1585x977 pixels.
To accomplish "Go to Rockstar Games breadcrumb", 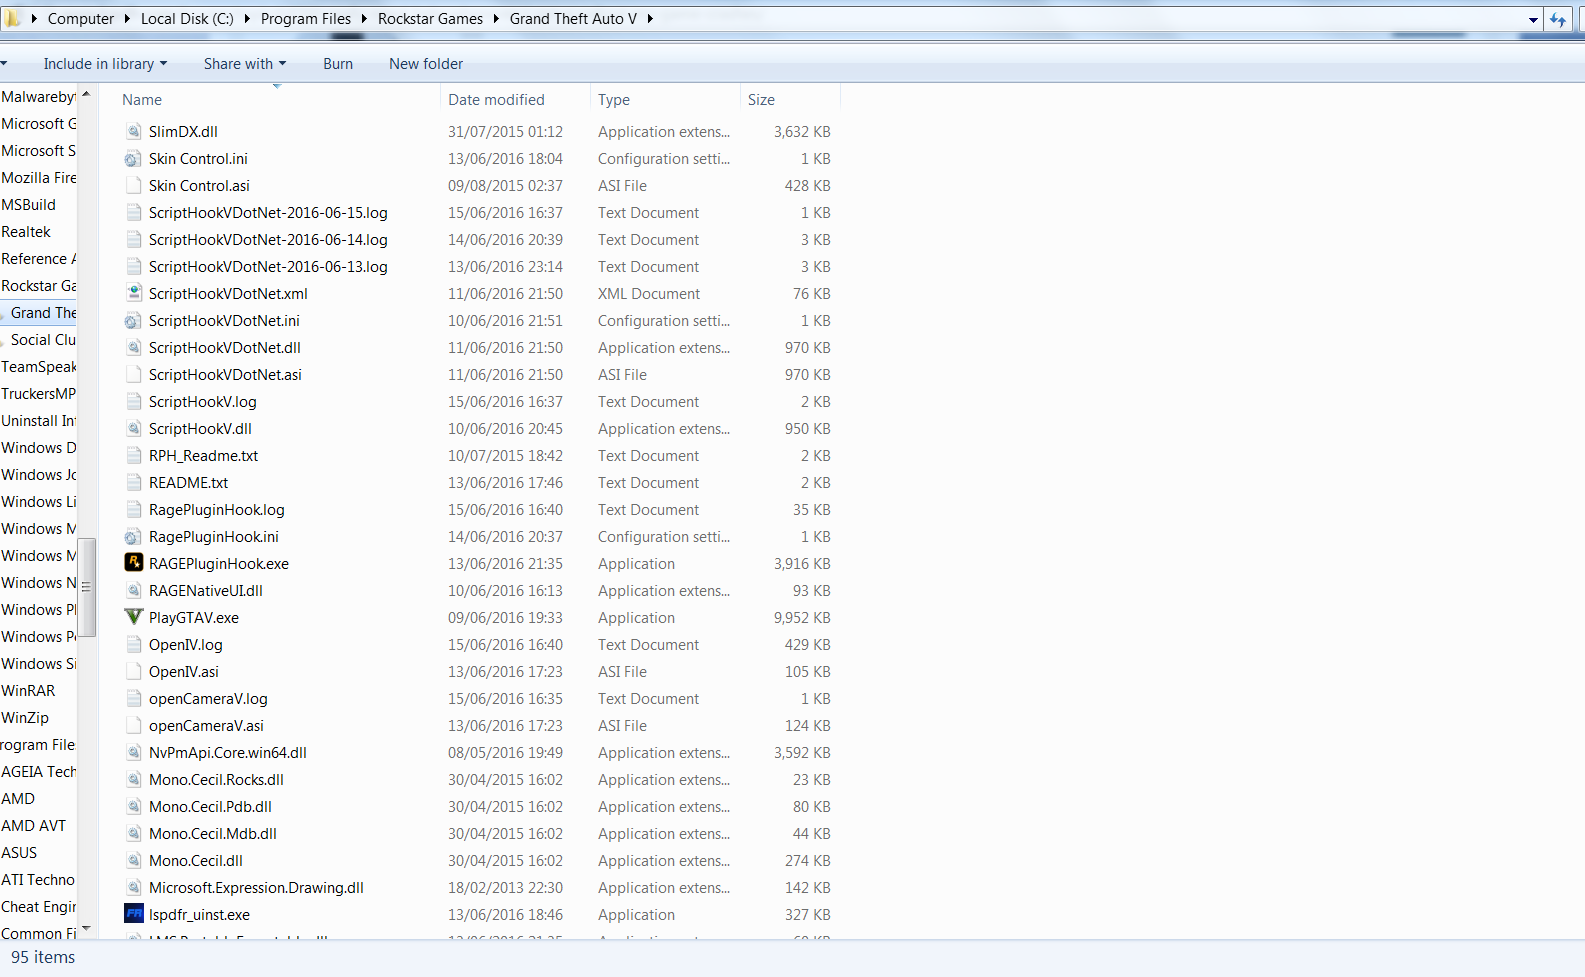I will pyautogui.click(x=430, y=18).
